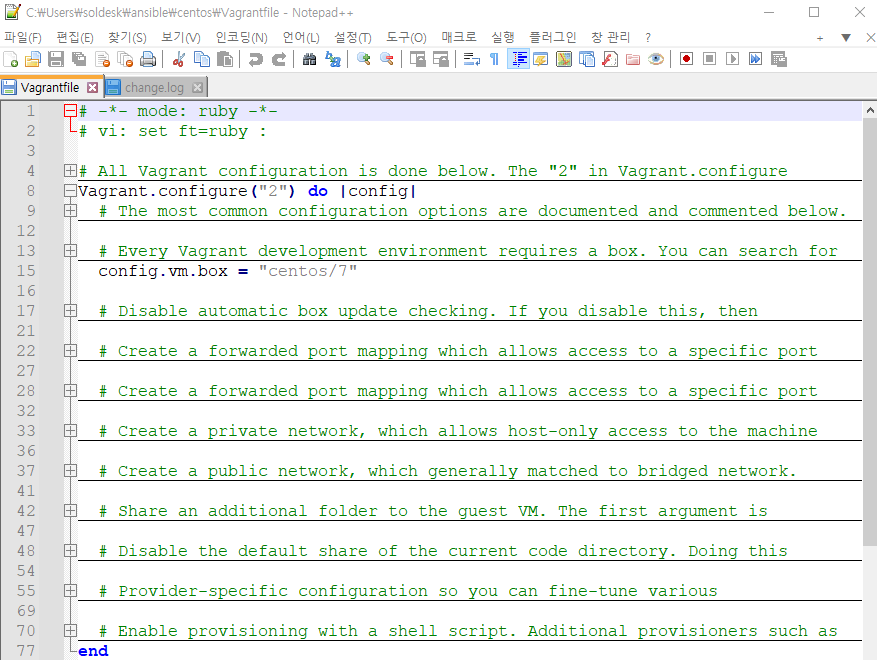Click the Copy icon
This screenshot has width=877, height=660.
(201, 59)
